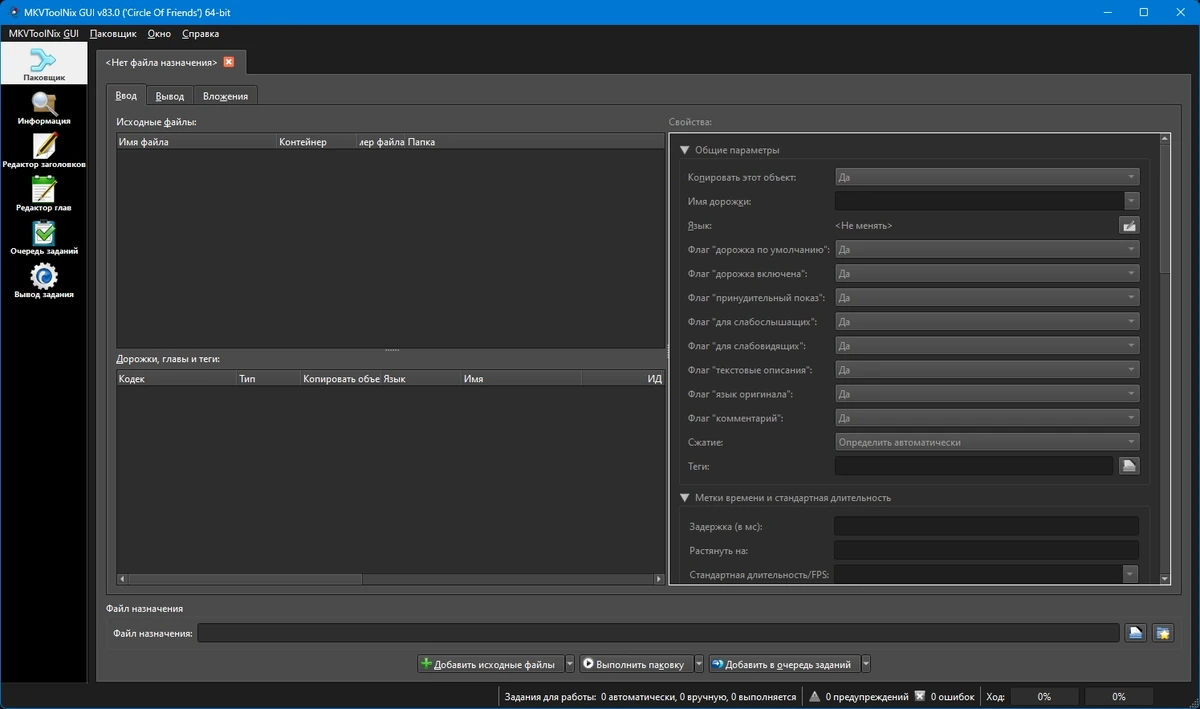Screen dimensions: 1200x709
Task: Open Копировать этот объект dropdown
Action: point(987,177)
